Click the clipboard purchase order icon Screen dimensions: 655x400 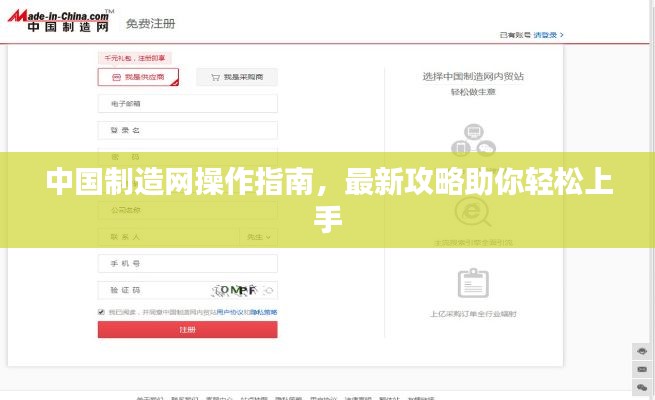coord(473,282)
